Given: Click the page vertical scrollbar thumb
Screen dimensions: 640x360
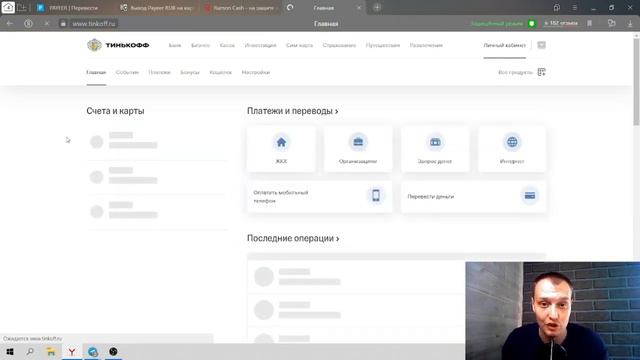Looking at the screenshot, I should tap(636, 82).
